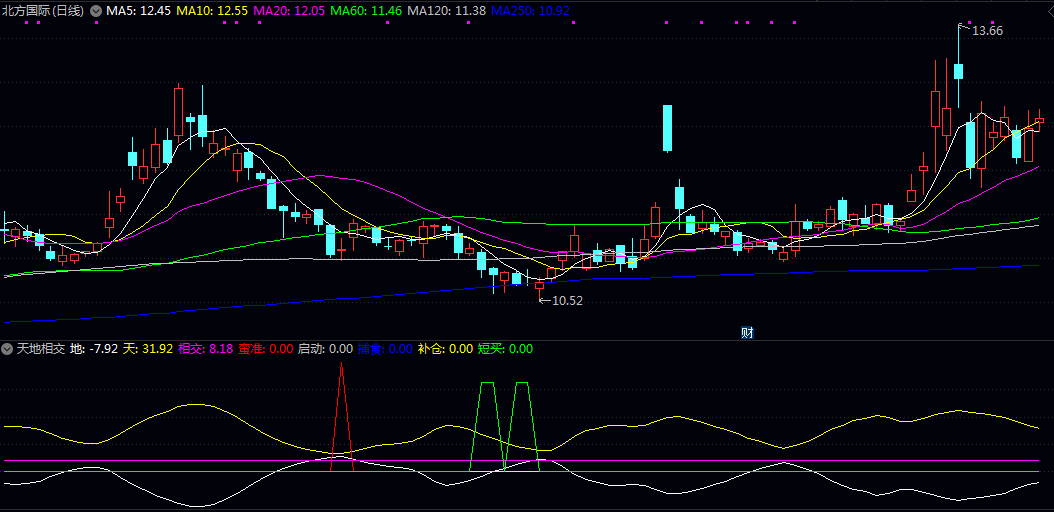Select the magenta MA20 indicator label
This screenshot has height=512, width=1054.
(289, 10)
